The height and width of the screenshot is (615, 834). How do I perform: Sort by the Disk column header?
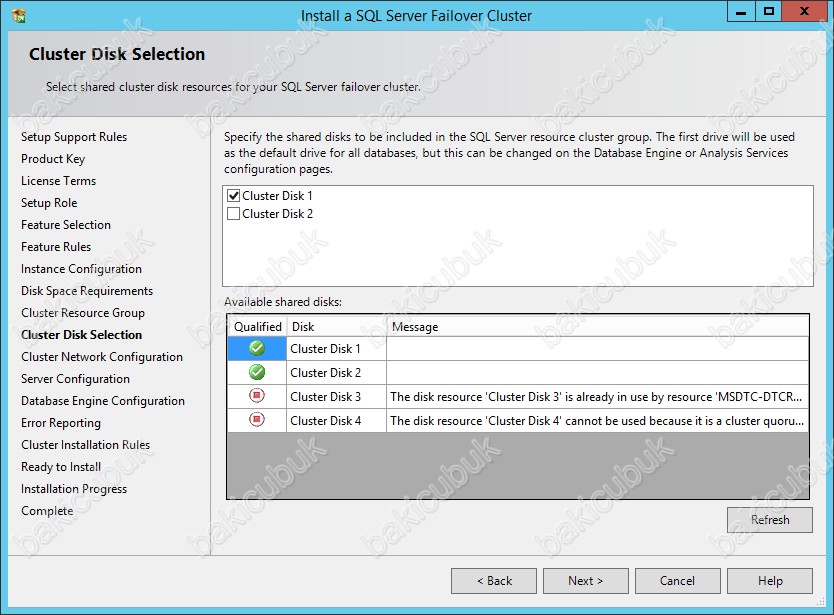click(x=336, y=327)
